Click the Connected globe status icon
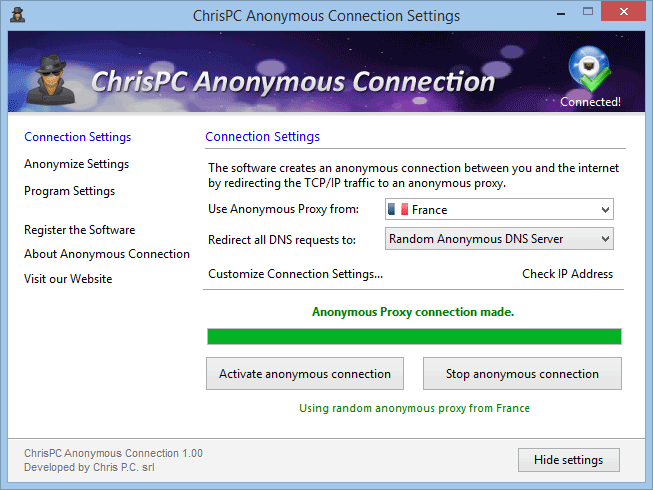The height and width of the screenshot is (490, 653). coord(589,70)
